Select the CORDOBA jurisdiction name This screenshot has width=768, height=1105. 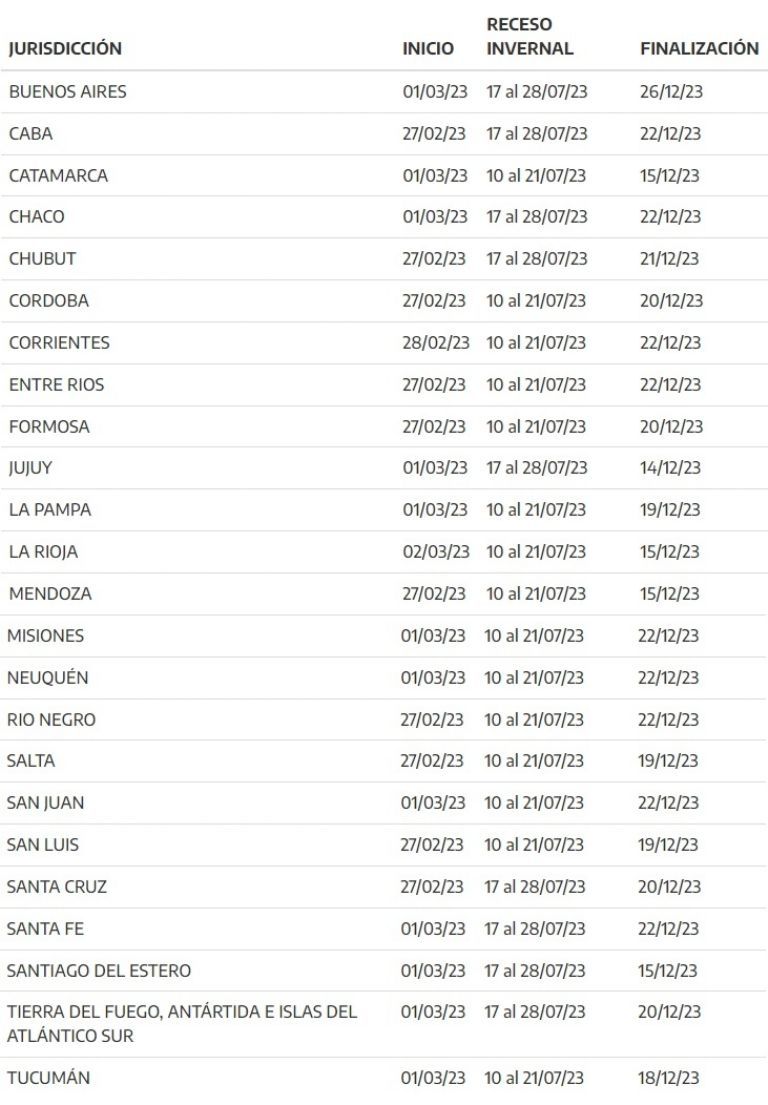[x=49, y=301]
